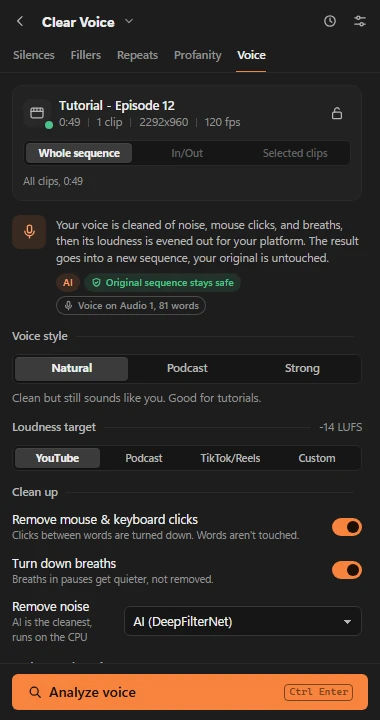The image size is (380, 720).
Task: Switch to the Fillers tab
Action: (x=86, y=55)
